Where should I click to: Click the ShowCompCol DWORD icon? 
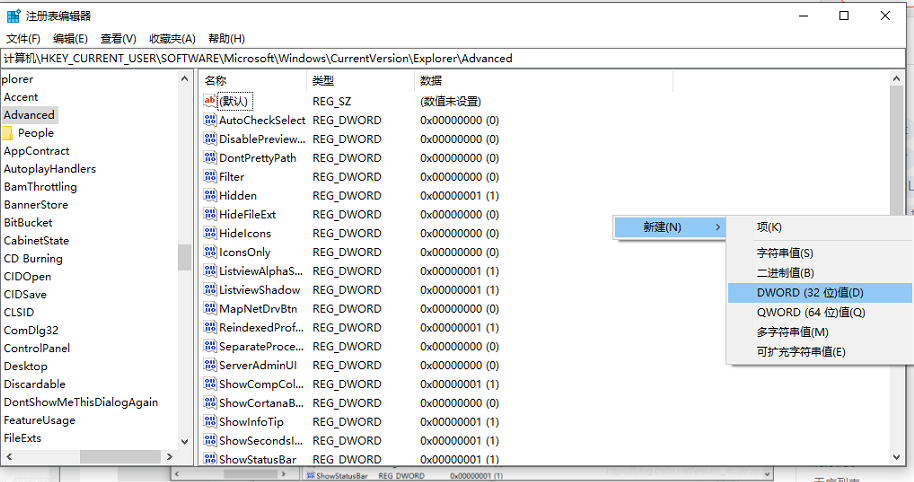[x=210, y=384]
